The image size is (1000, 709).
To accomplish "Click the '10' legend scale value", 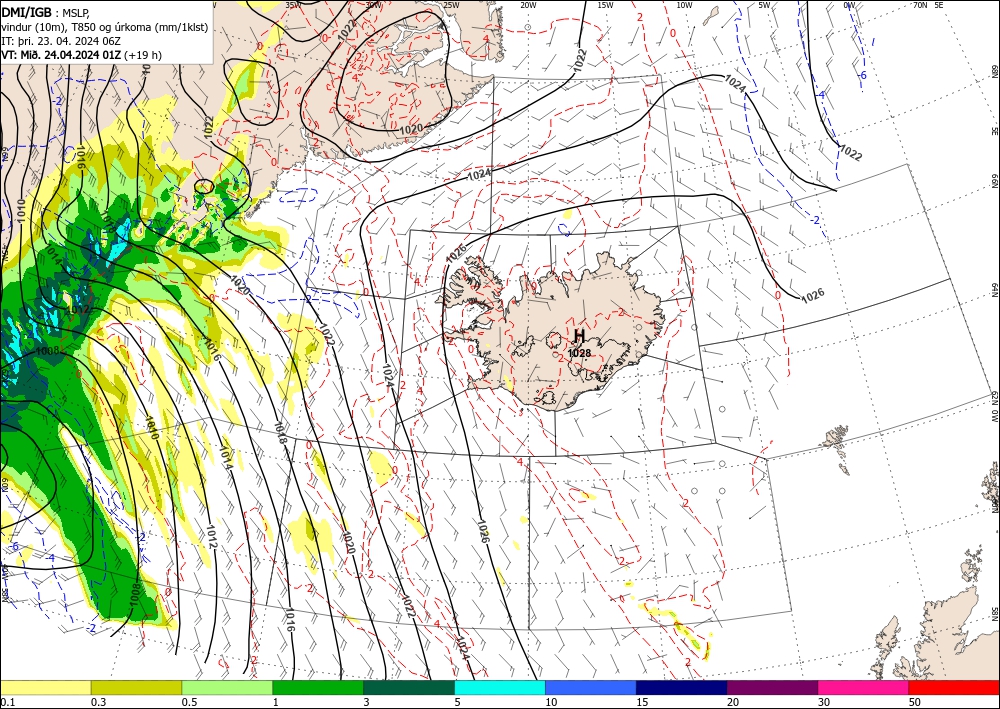I will 551,702.
